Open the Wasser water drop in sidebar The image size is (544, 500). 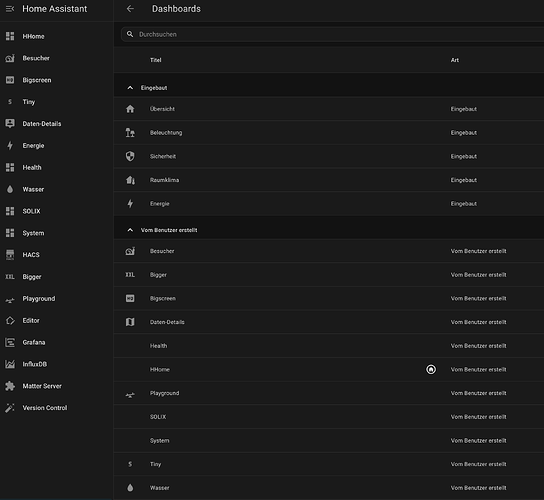[10, 189]
